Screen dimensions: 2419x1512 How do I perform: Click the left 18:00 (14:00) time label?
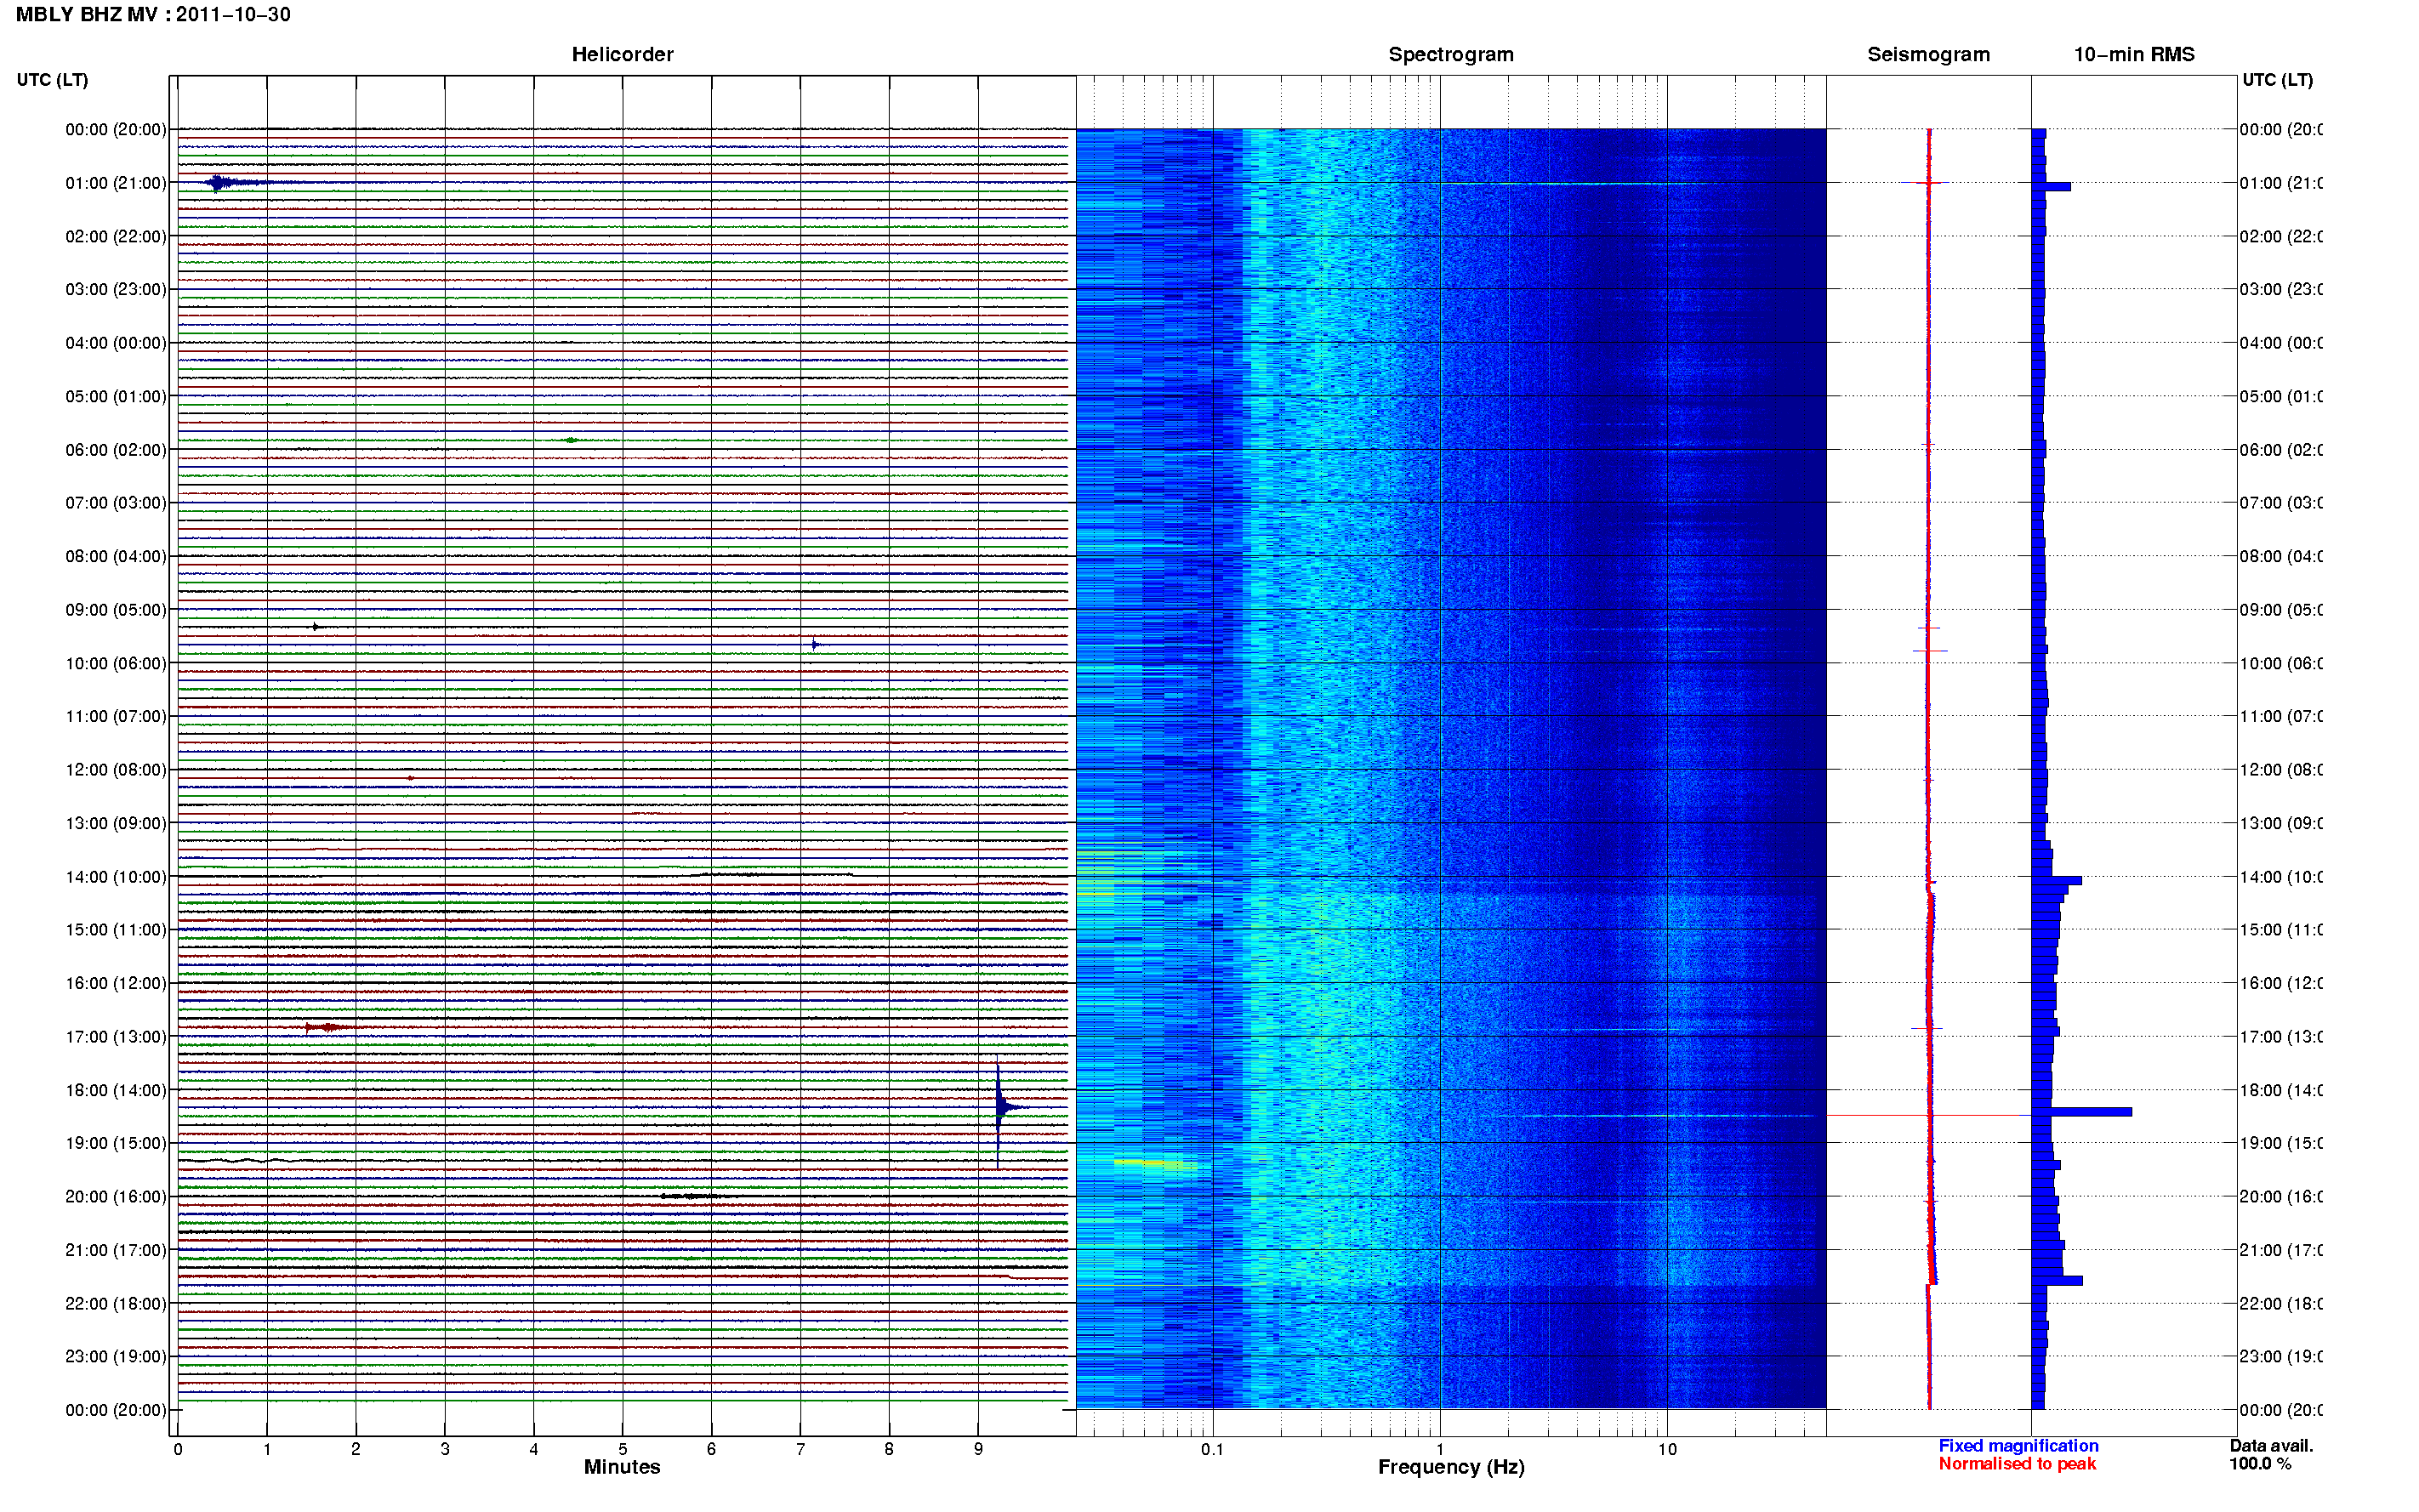[x=115, y=1090]
